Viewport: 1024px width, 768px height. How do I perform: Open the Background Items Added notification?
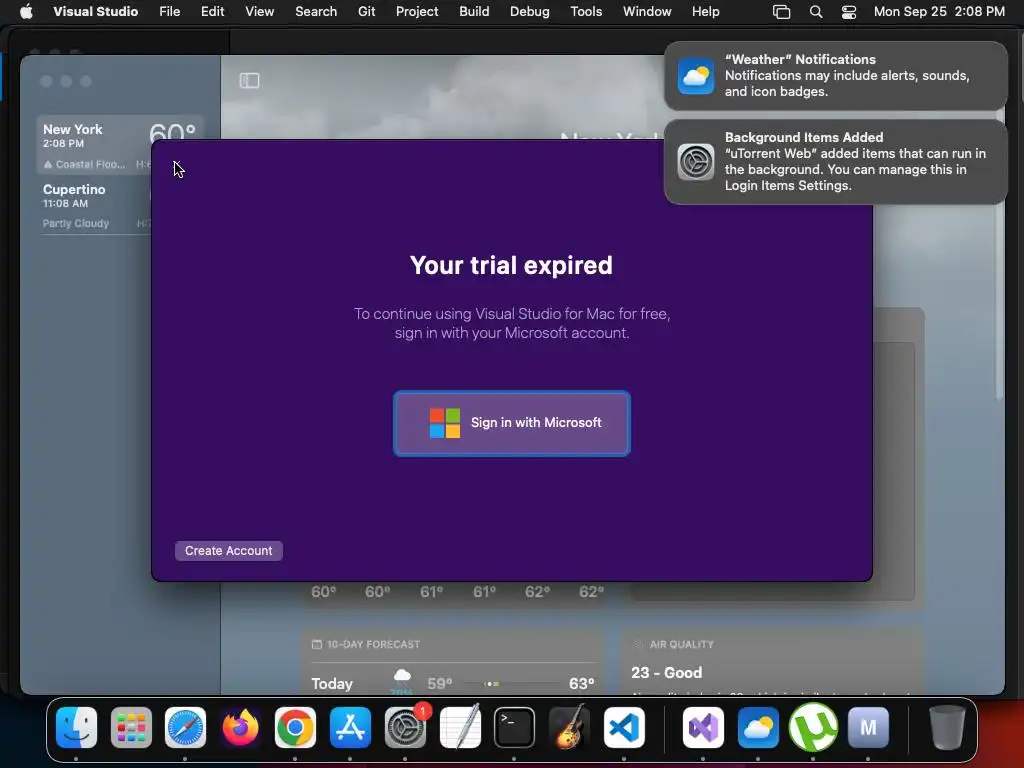coord(835,161)
